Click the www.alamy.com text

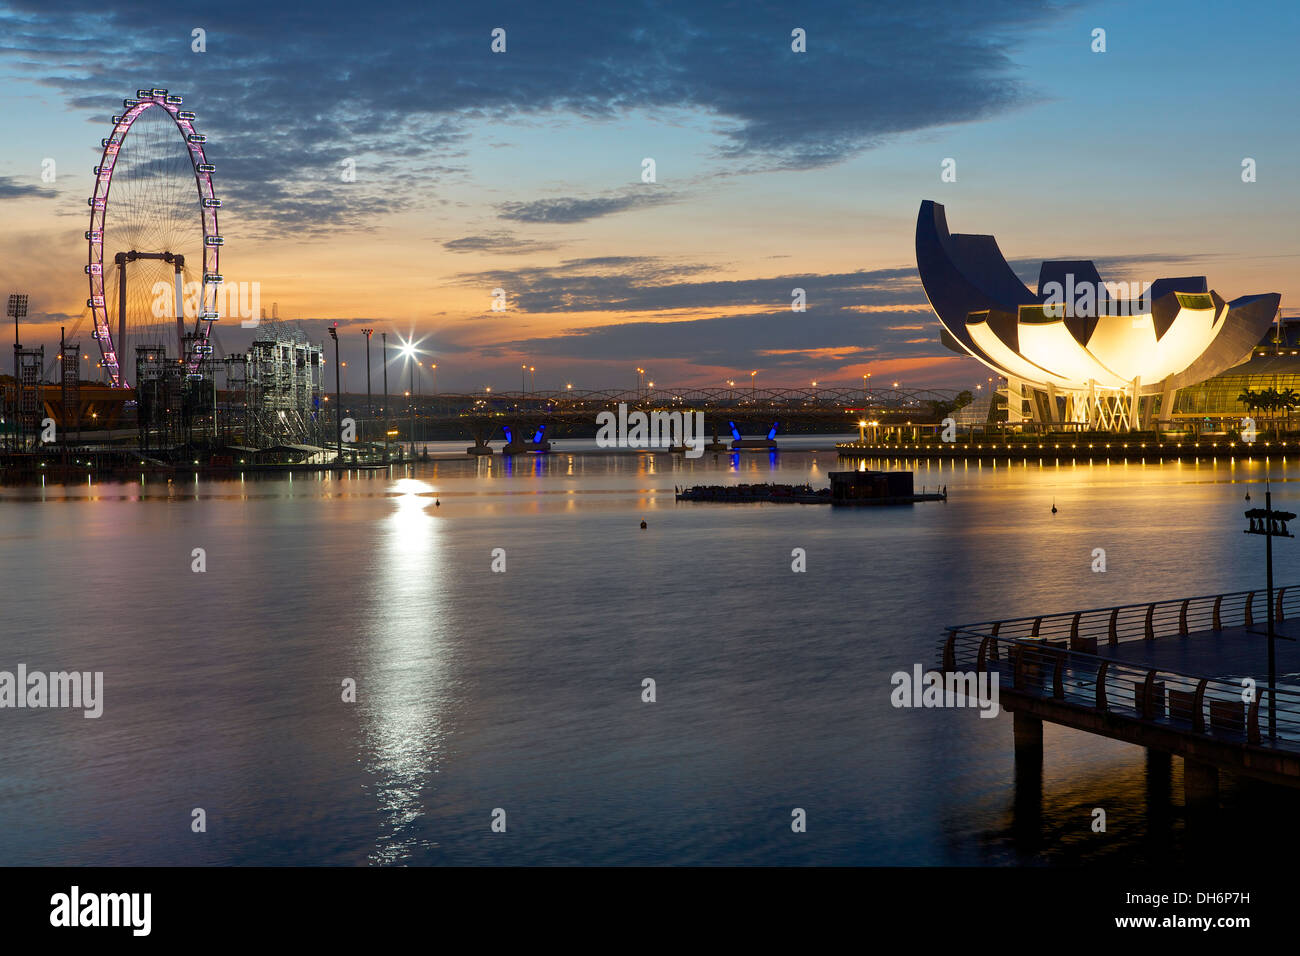[1182, 922]
